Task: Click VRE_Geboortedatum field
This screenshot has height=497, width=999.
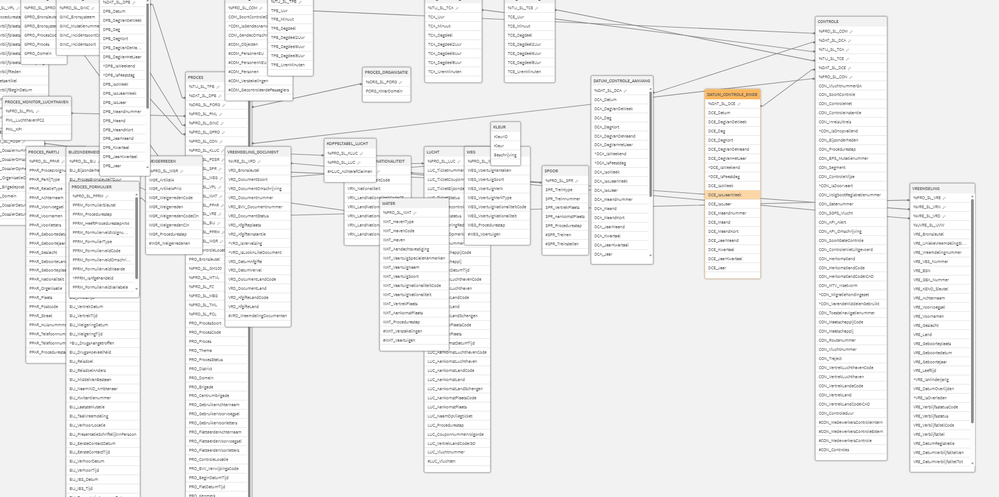Action: pos(940,352)
